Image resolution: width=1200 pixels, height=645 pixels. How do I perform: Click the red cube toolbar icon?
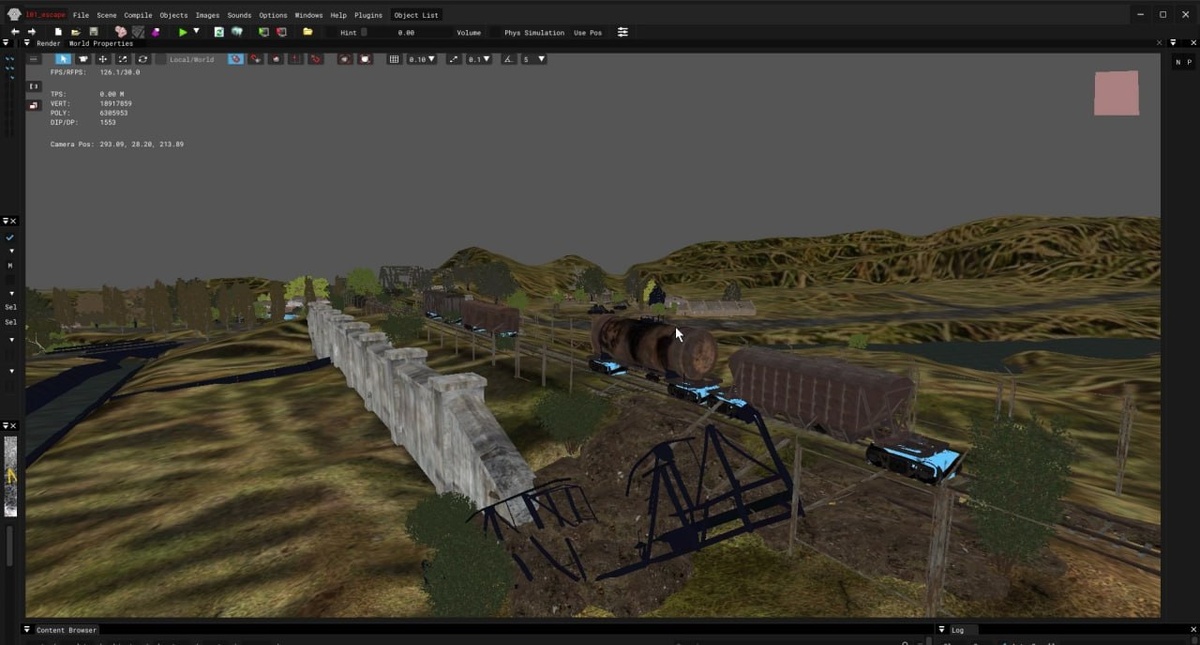point(281,32)
